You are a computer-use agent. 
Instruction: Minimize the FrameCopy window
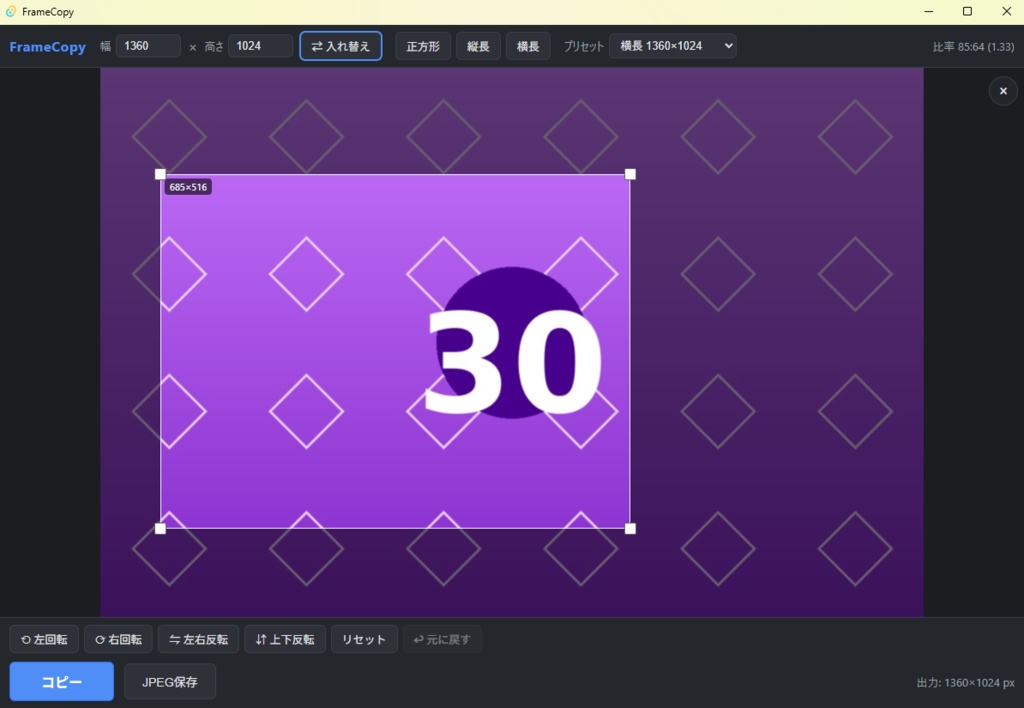[929, 12]
